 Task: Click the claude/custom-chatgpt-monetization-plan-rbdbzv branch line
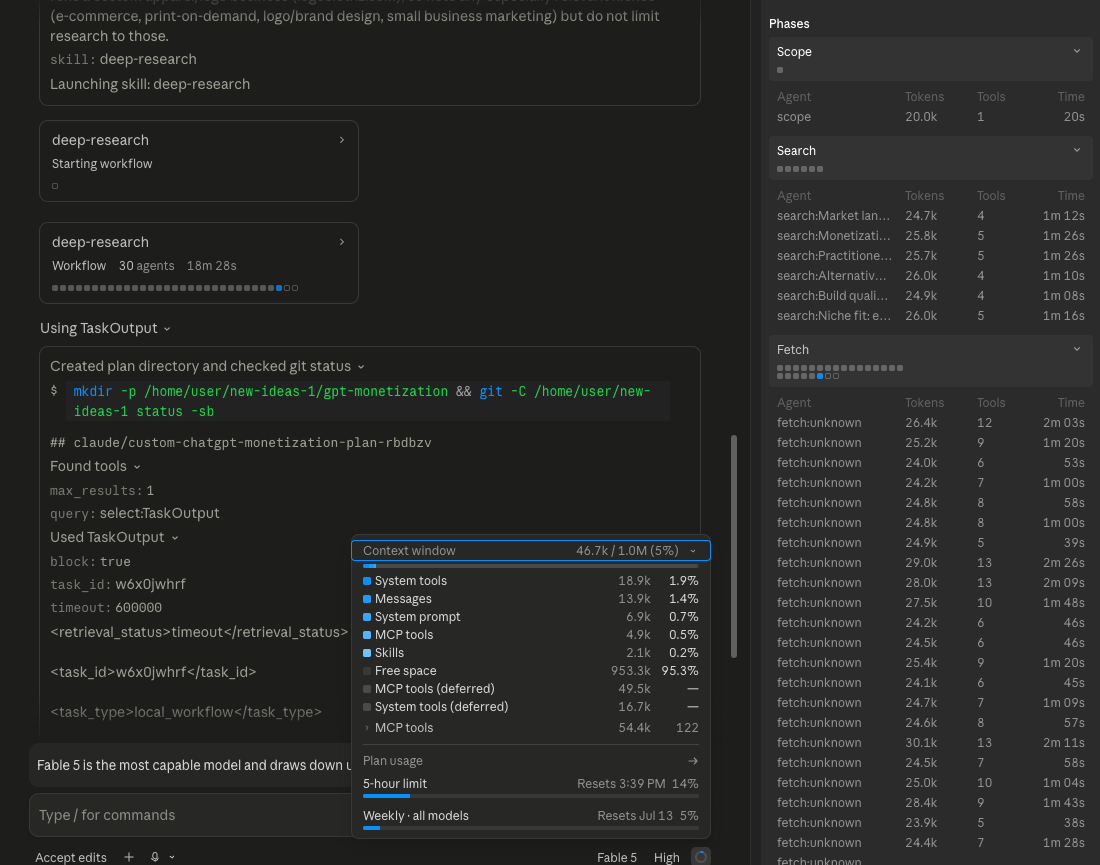point(241,443)
